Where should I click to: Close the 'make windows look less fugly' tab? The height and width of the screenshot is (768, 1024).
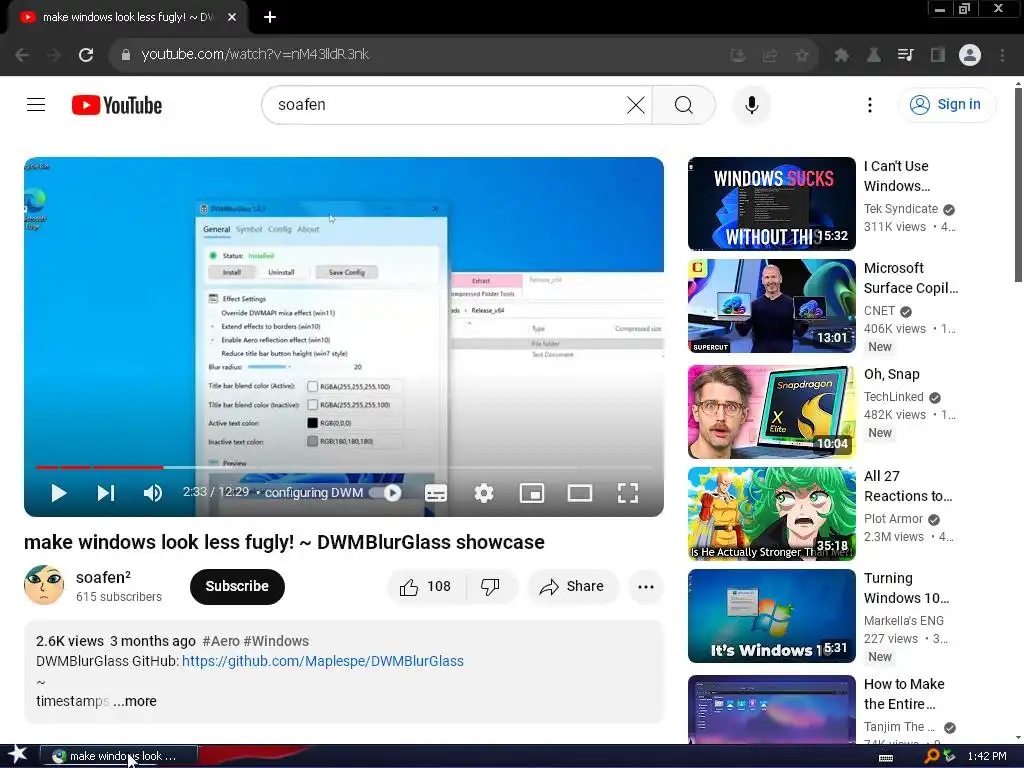click(x=232, y=18)
